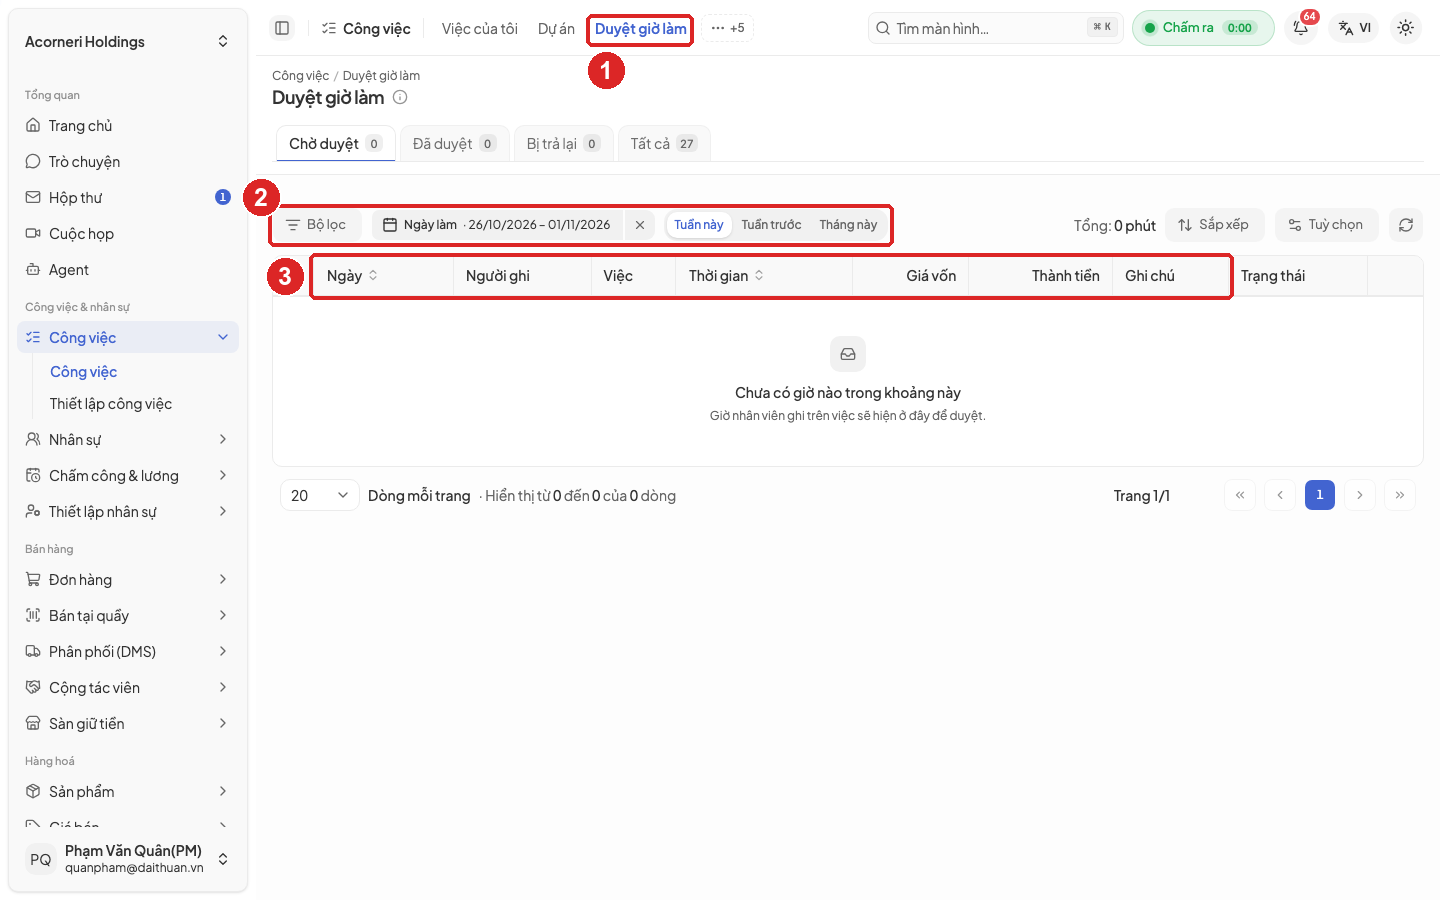Switch to the Đã duyệt tab
The height and width of the screenshot is (900, 1440).
click(x=454, y=144)
